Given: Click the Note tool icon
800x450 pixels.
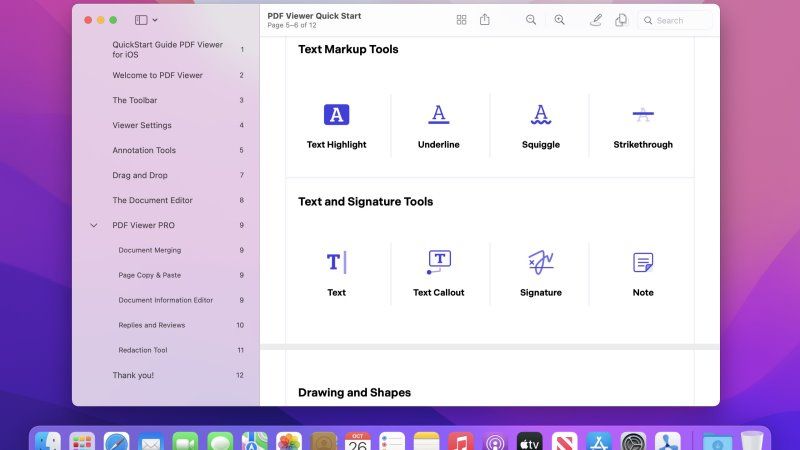Looking at the screenshot, I should click(x=643, y=262).
